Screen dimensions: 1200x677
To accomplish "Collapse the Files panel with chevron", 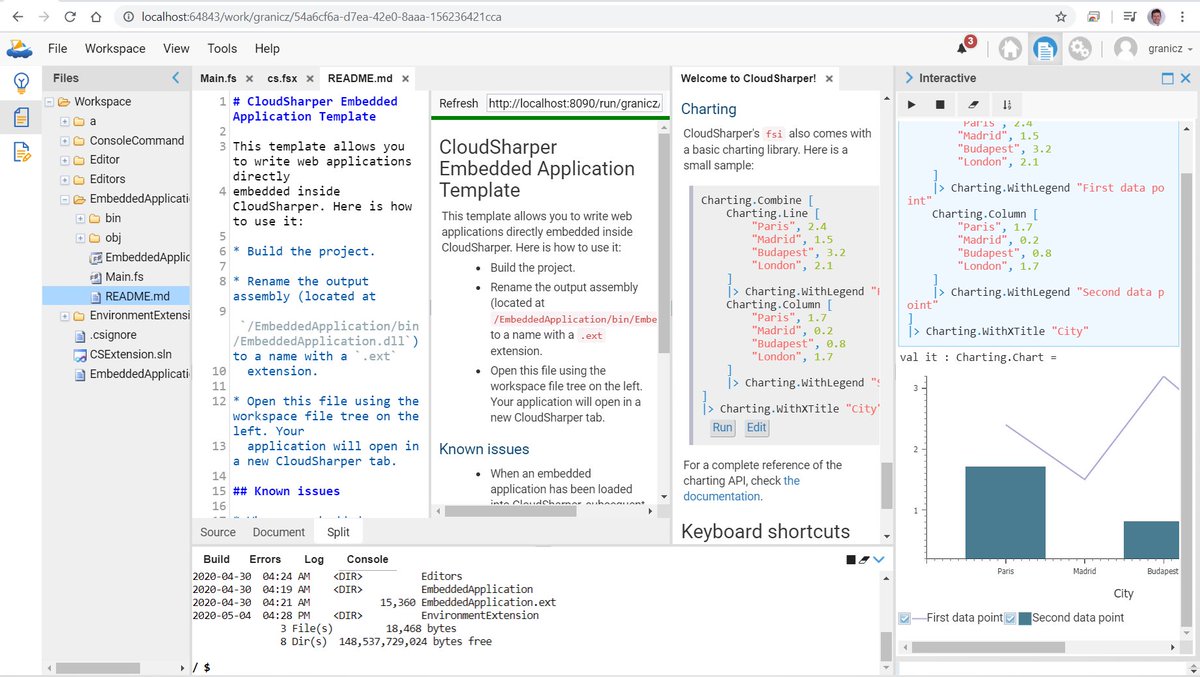I will tap(176, 78).
